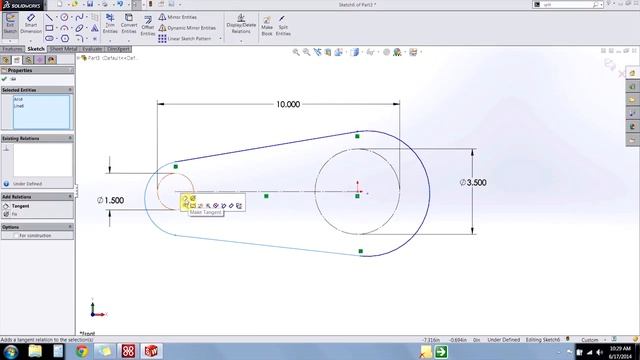The width and height of the screenshot is (640, 360).
Task: Click the Undo icon in the top toolbar
Action: click(120, 4)
